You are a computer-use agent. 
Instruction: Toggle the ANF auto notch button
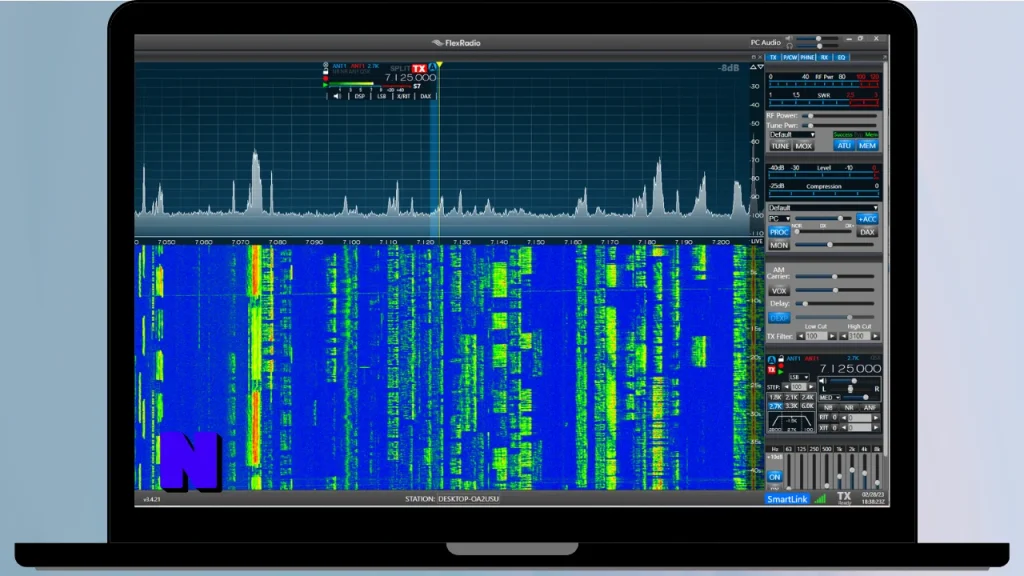(x=870, y=408)
